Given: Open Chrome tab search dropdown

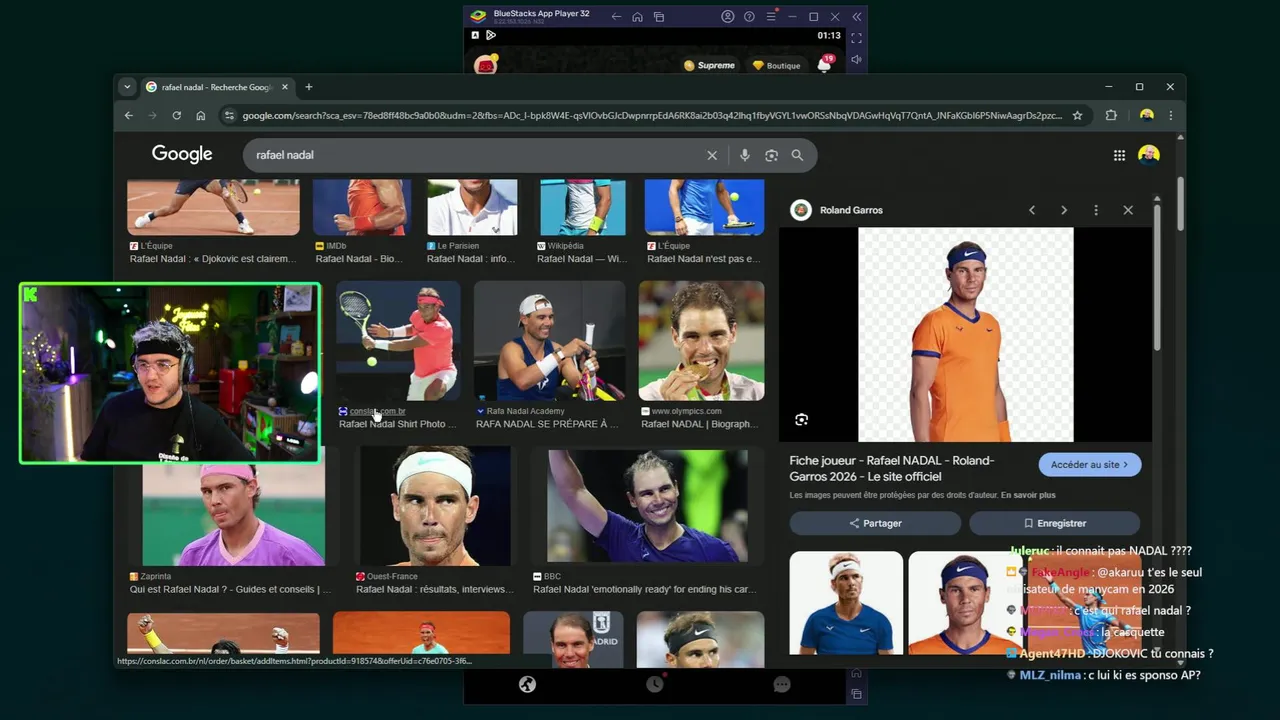Looking at the screenshot, I should [x=127, y=87].
